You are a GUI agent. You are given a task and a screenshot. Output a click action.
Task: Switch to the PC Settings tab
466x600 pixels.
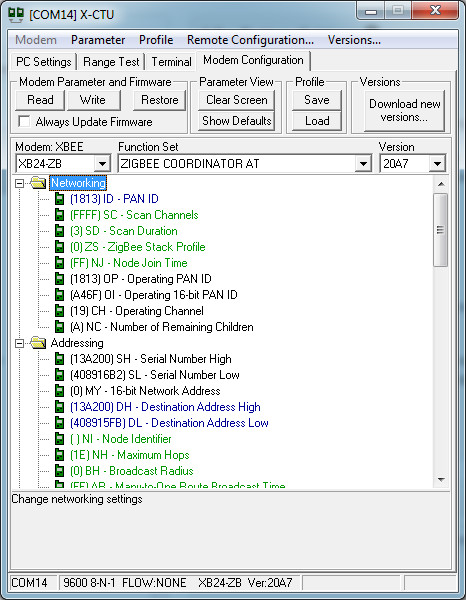pos(44,62)
